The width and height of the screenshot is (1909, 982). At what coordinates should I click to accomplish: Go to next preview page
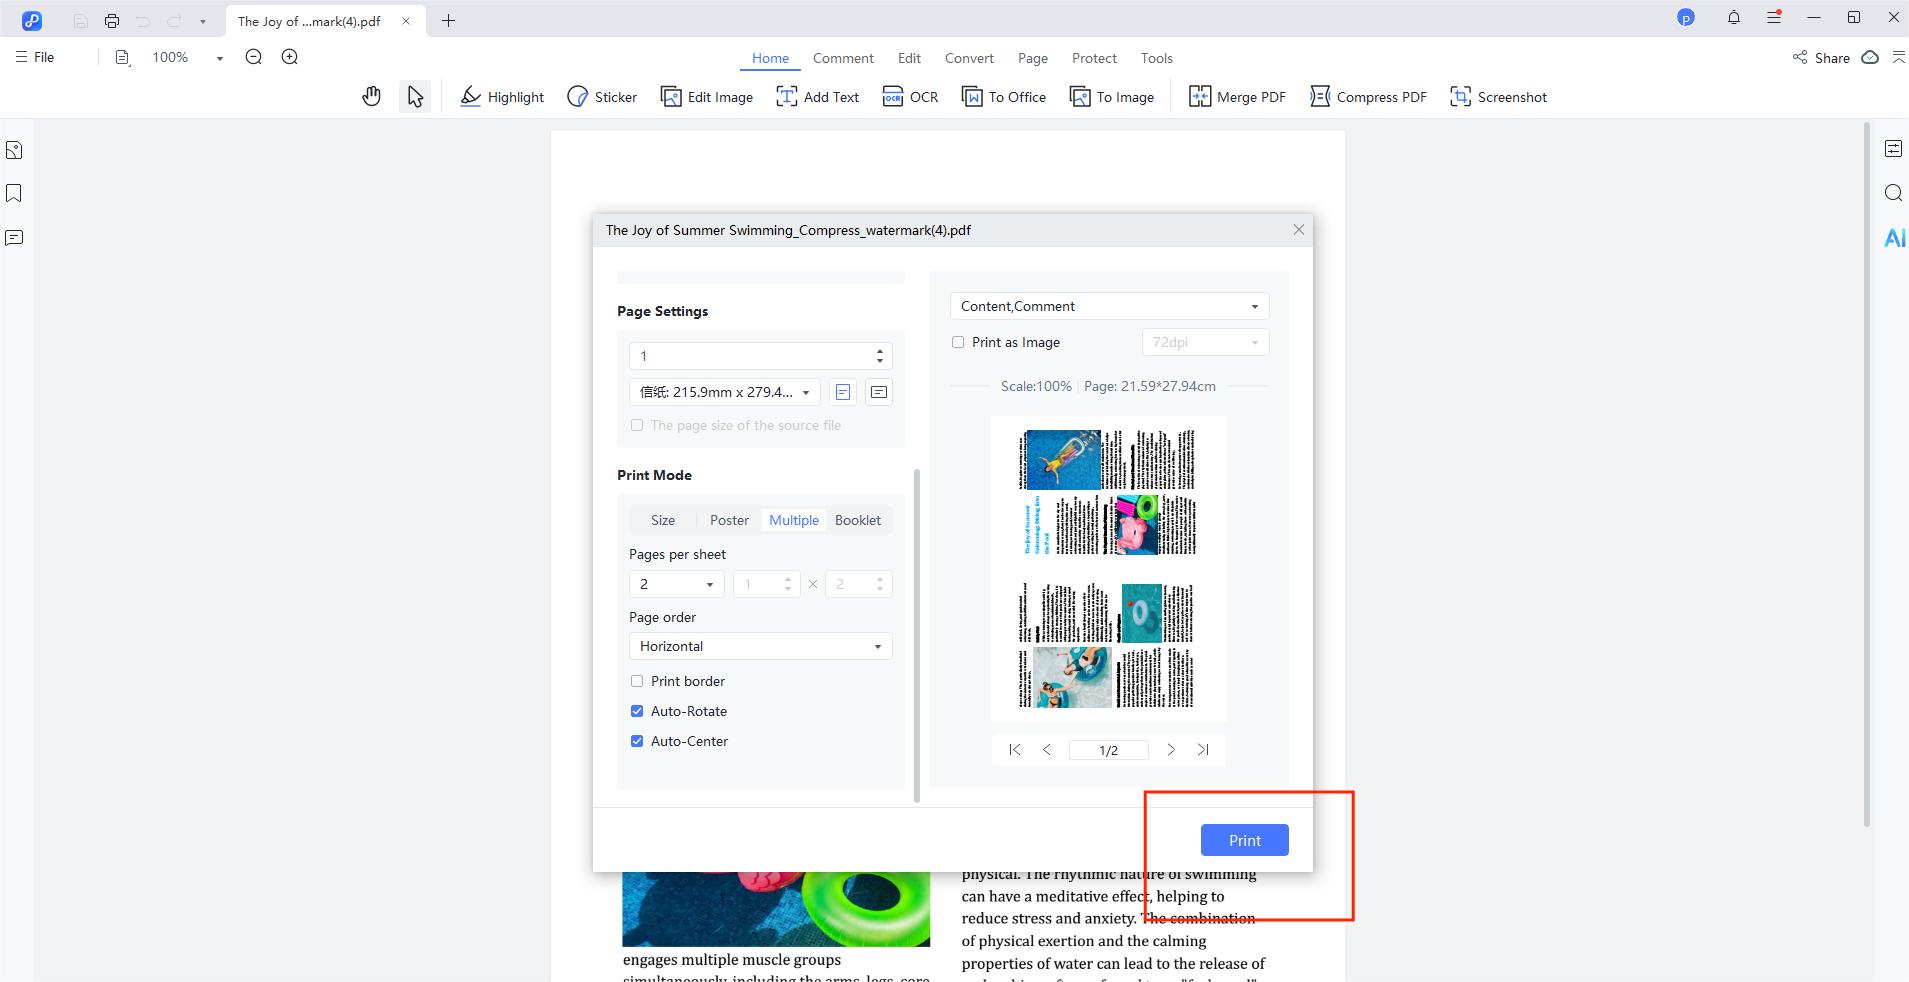coord(1171,750)
